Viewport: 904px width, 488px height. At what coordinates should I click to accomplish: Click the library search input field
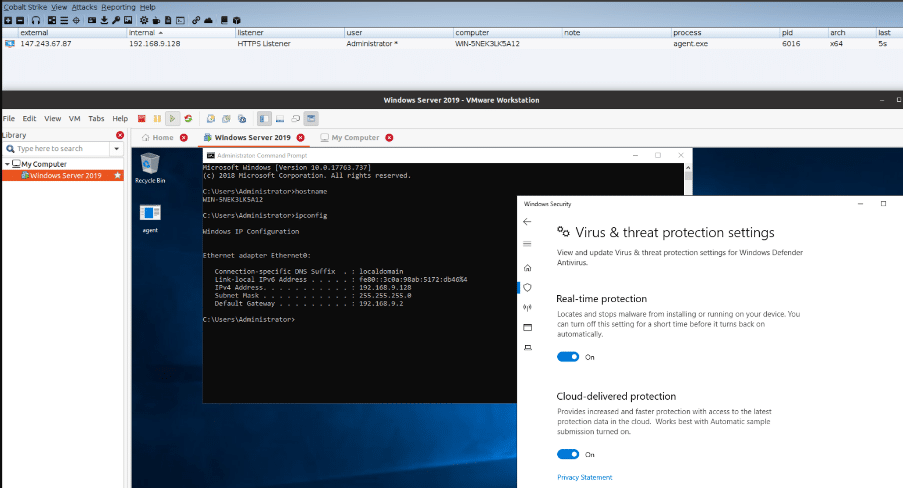(60, 149)
